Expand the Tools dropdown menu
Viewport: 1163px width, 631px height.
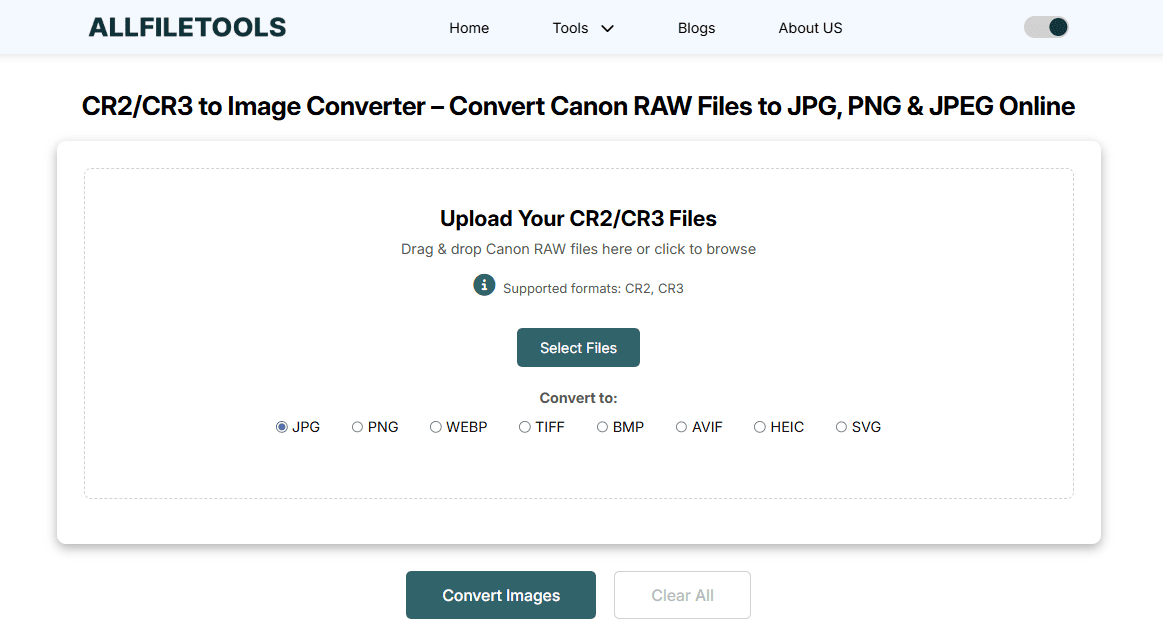[x=571, y=28]
